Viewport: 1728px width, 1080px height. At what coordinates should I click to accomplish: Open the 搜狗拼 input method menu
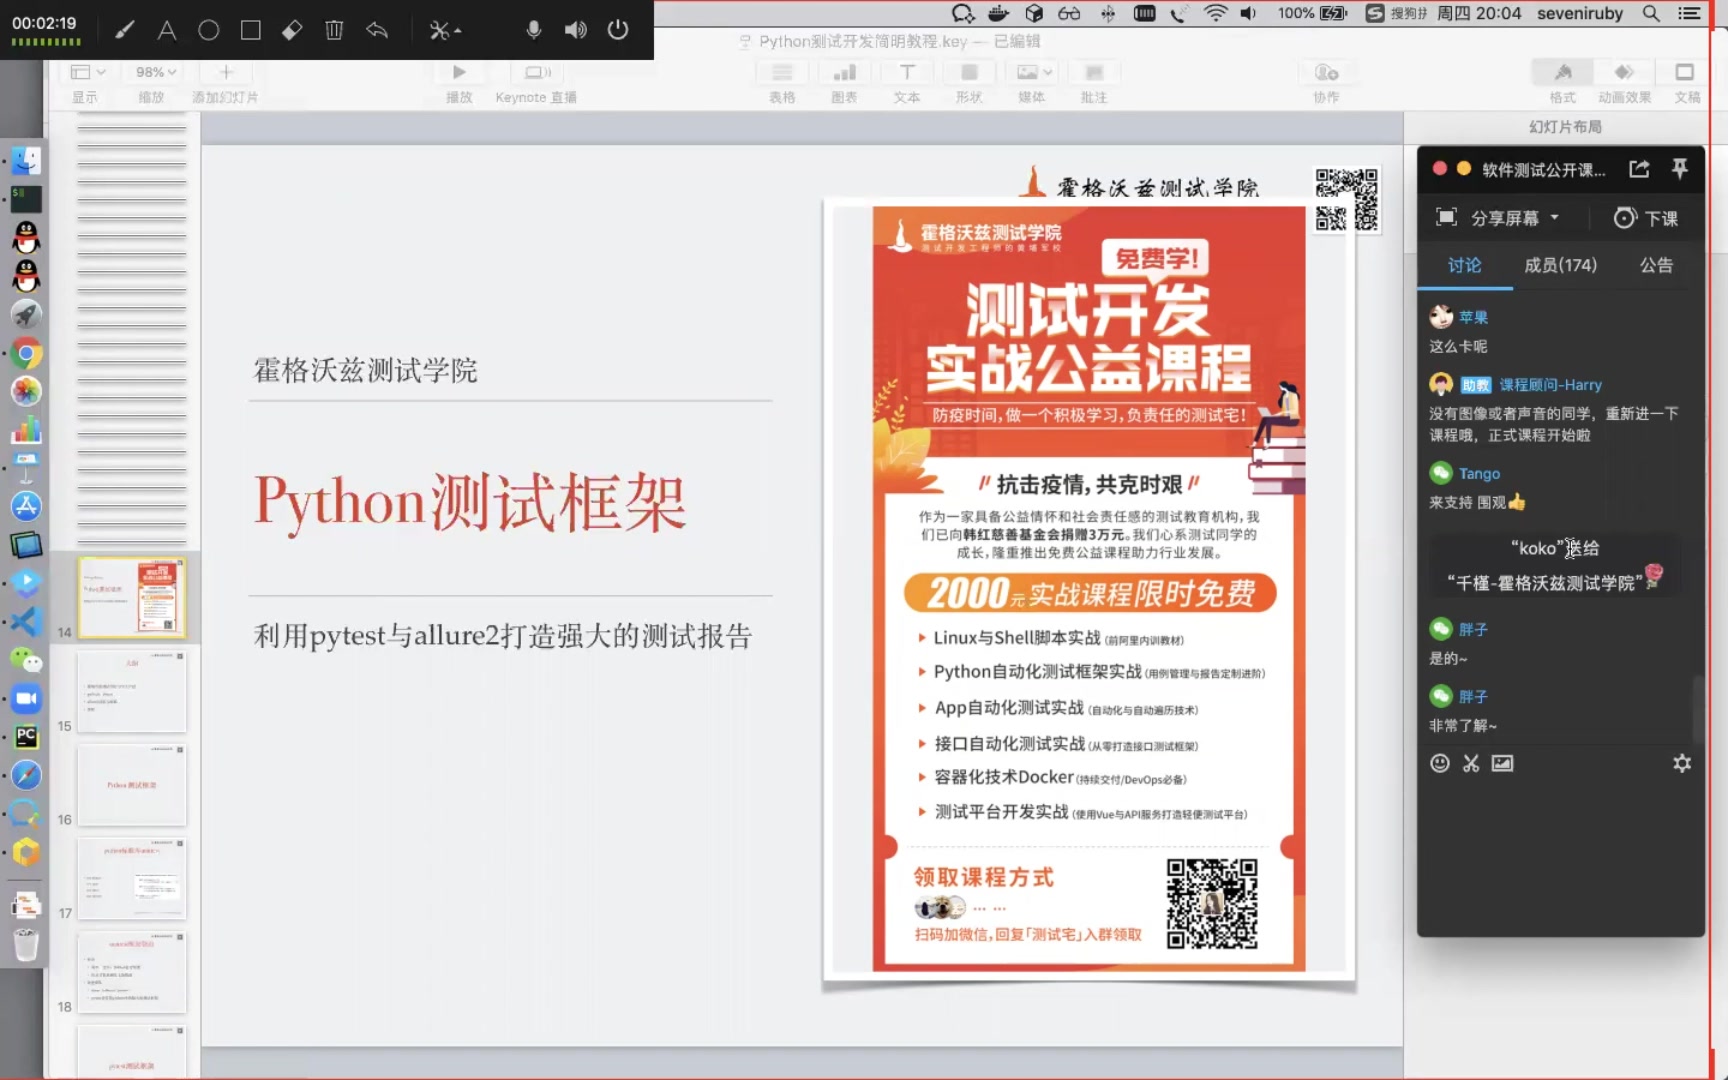click(1396, 13)
